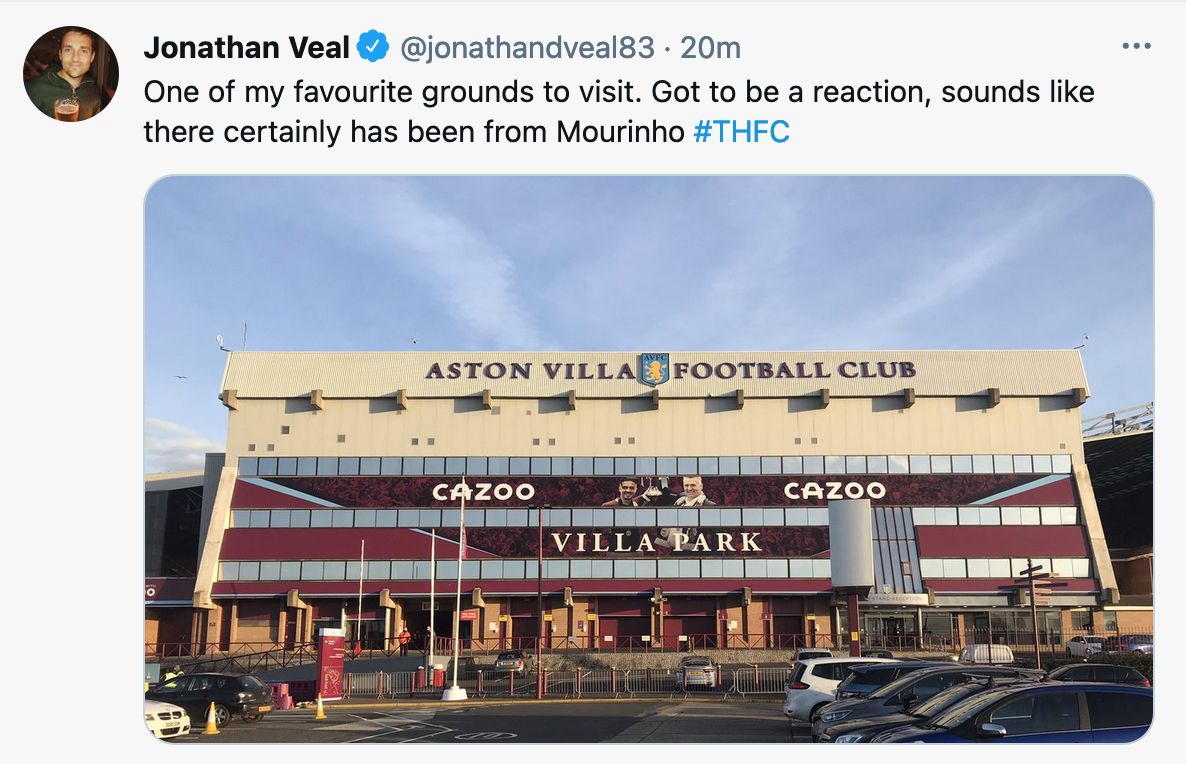
Task: Click the Aston Villa lettering on the stand
Action: 530,371
